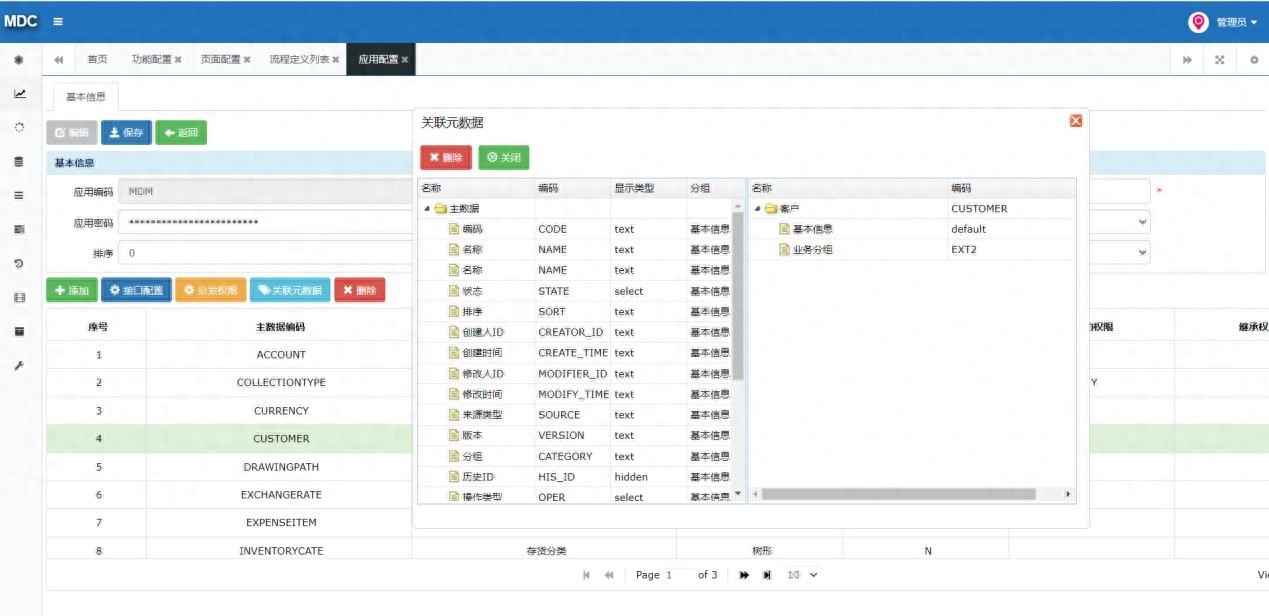Click the horizontal scrollbar of right tree
Viewport: 1269px width, 616px height.
tap(901, 494)
